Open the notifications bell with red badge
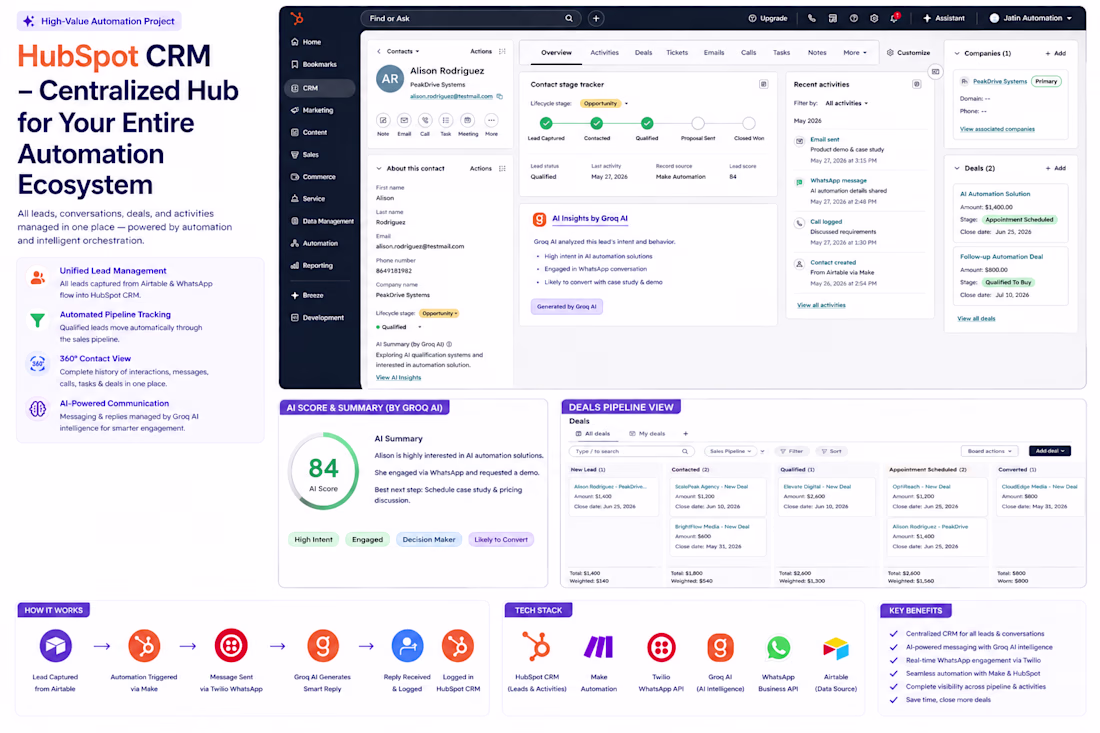Image resolution: width=1100 pixels, height=733 pixels. point(894,18)
